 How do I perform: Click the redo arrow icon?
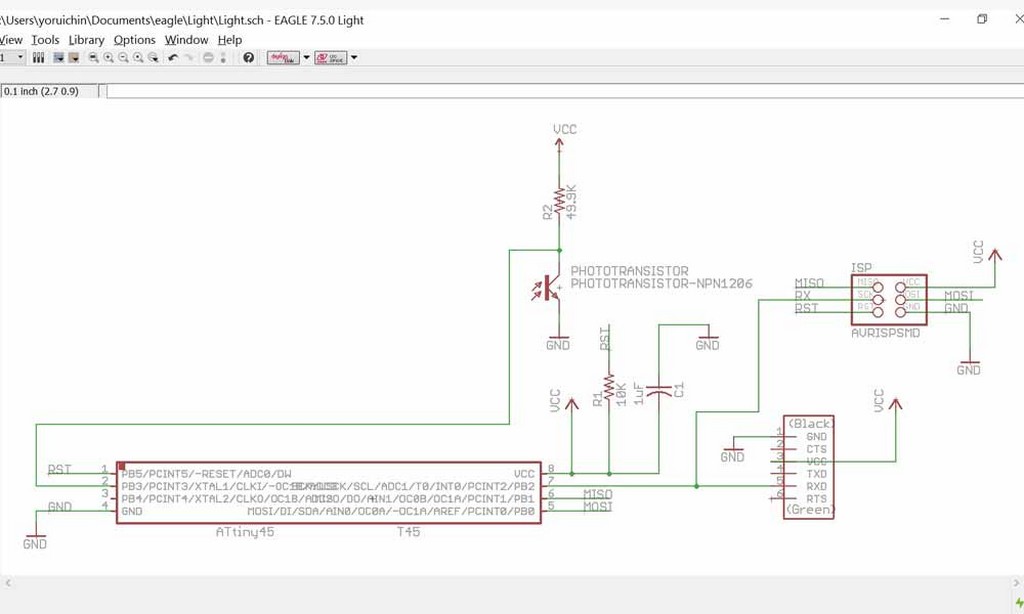(x=189, y=57)
